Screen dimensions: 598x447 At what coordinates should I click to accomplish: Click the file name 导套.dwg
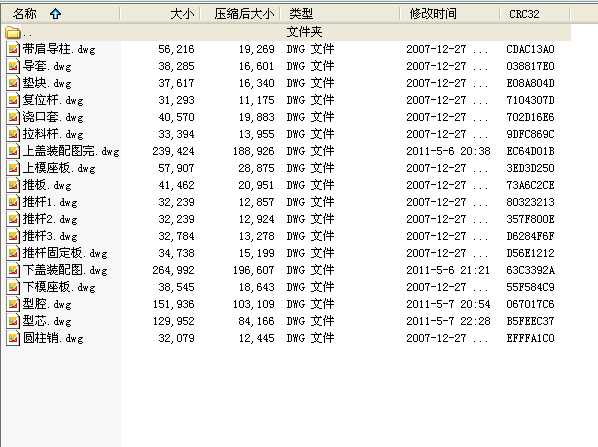click(x=47, y=66)
